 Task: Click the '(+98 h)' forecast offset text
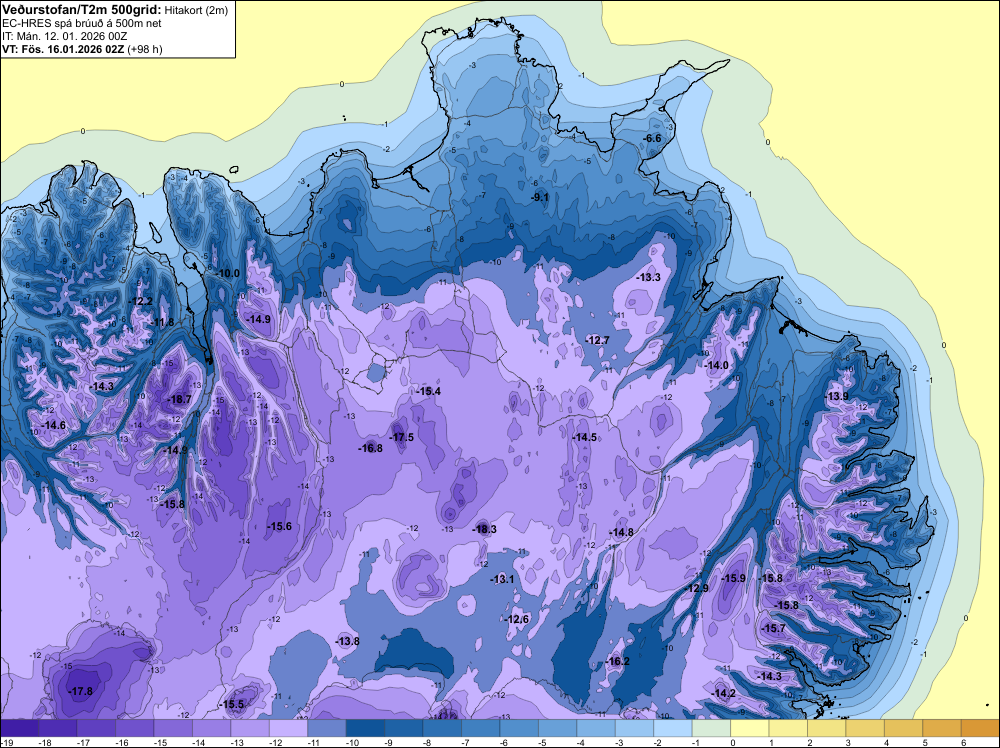tap(145, 49)
